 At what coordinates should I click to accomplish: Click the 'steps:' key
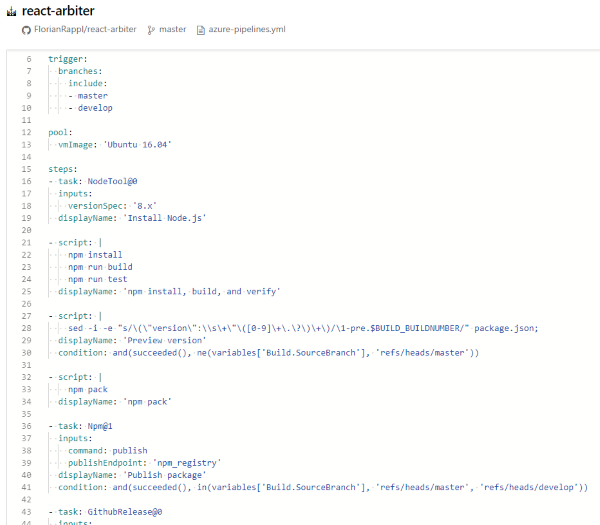point(63,170)
